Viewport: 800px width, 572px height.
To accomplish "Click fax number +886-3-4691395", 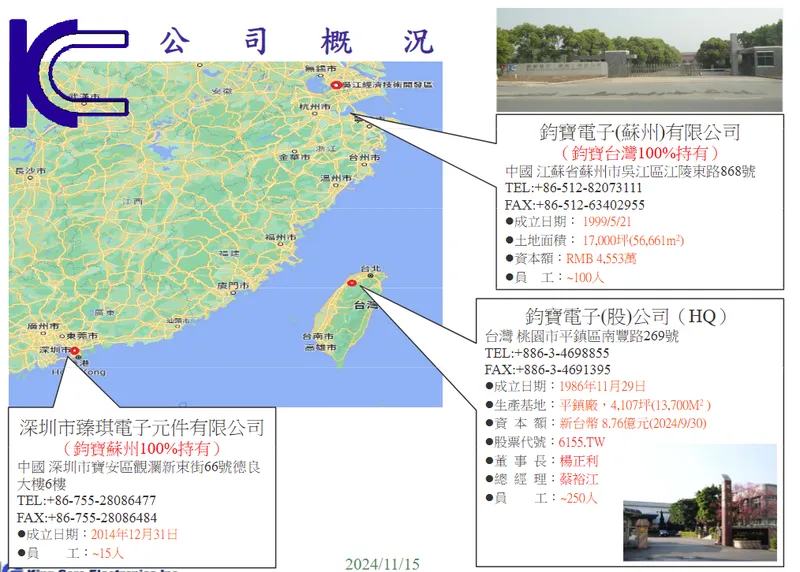I will [x=563, y=369].
